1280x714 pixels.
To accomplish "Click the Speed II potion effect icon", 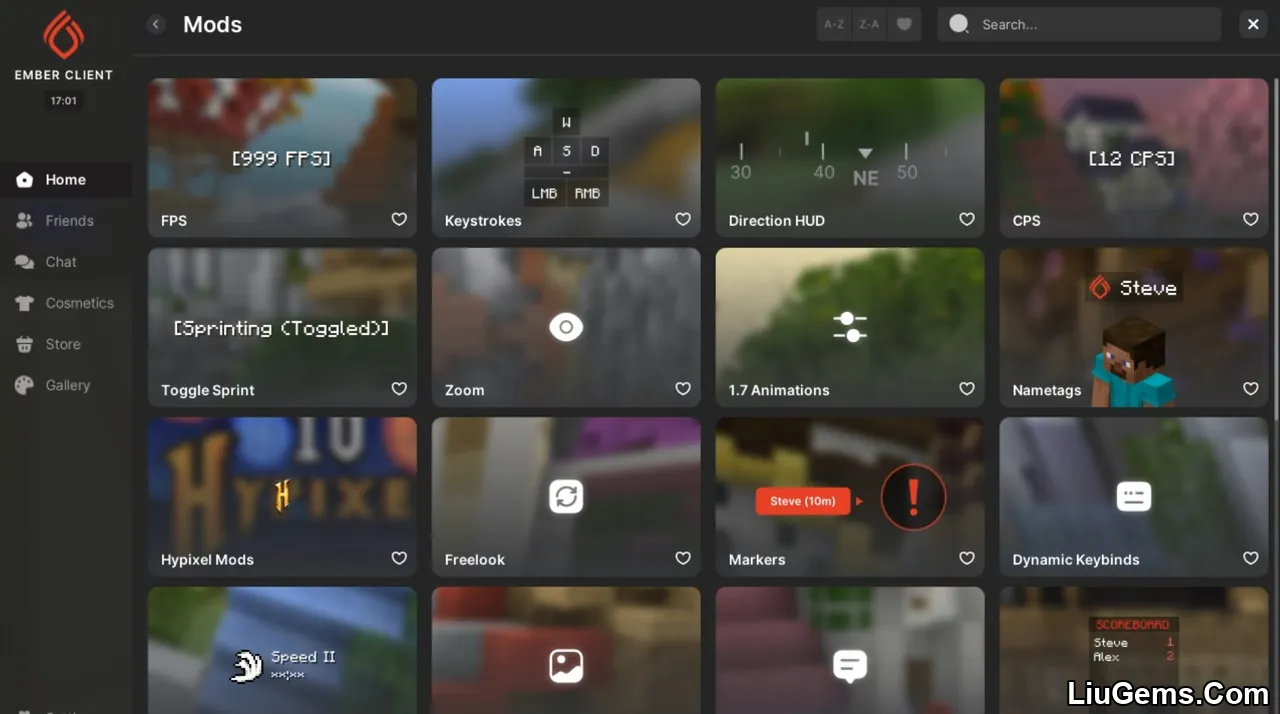I will click(247, 665).
